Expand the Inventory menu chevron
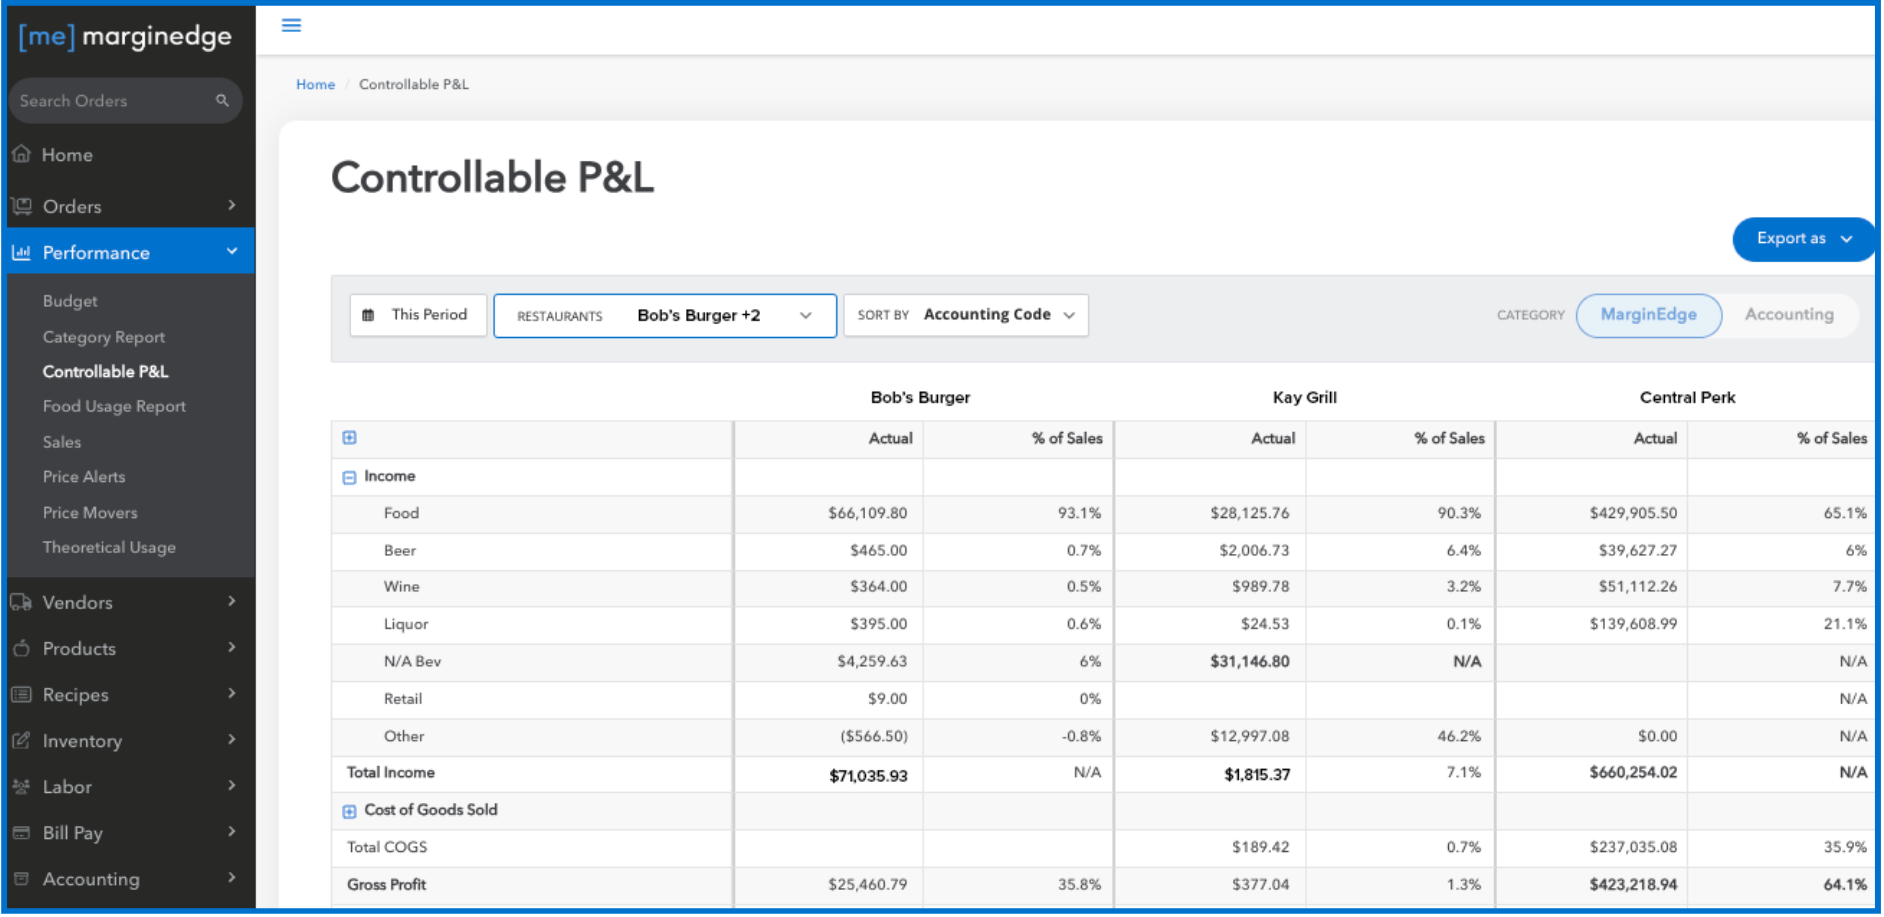Screen dimensions: 1884x917 [x=232, y=739]
